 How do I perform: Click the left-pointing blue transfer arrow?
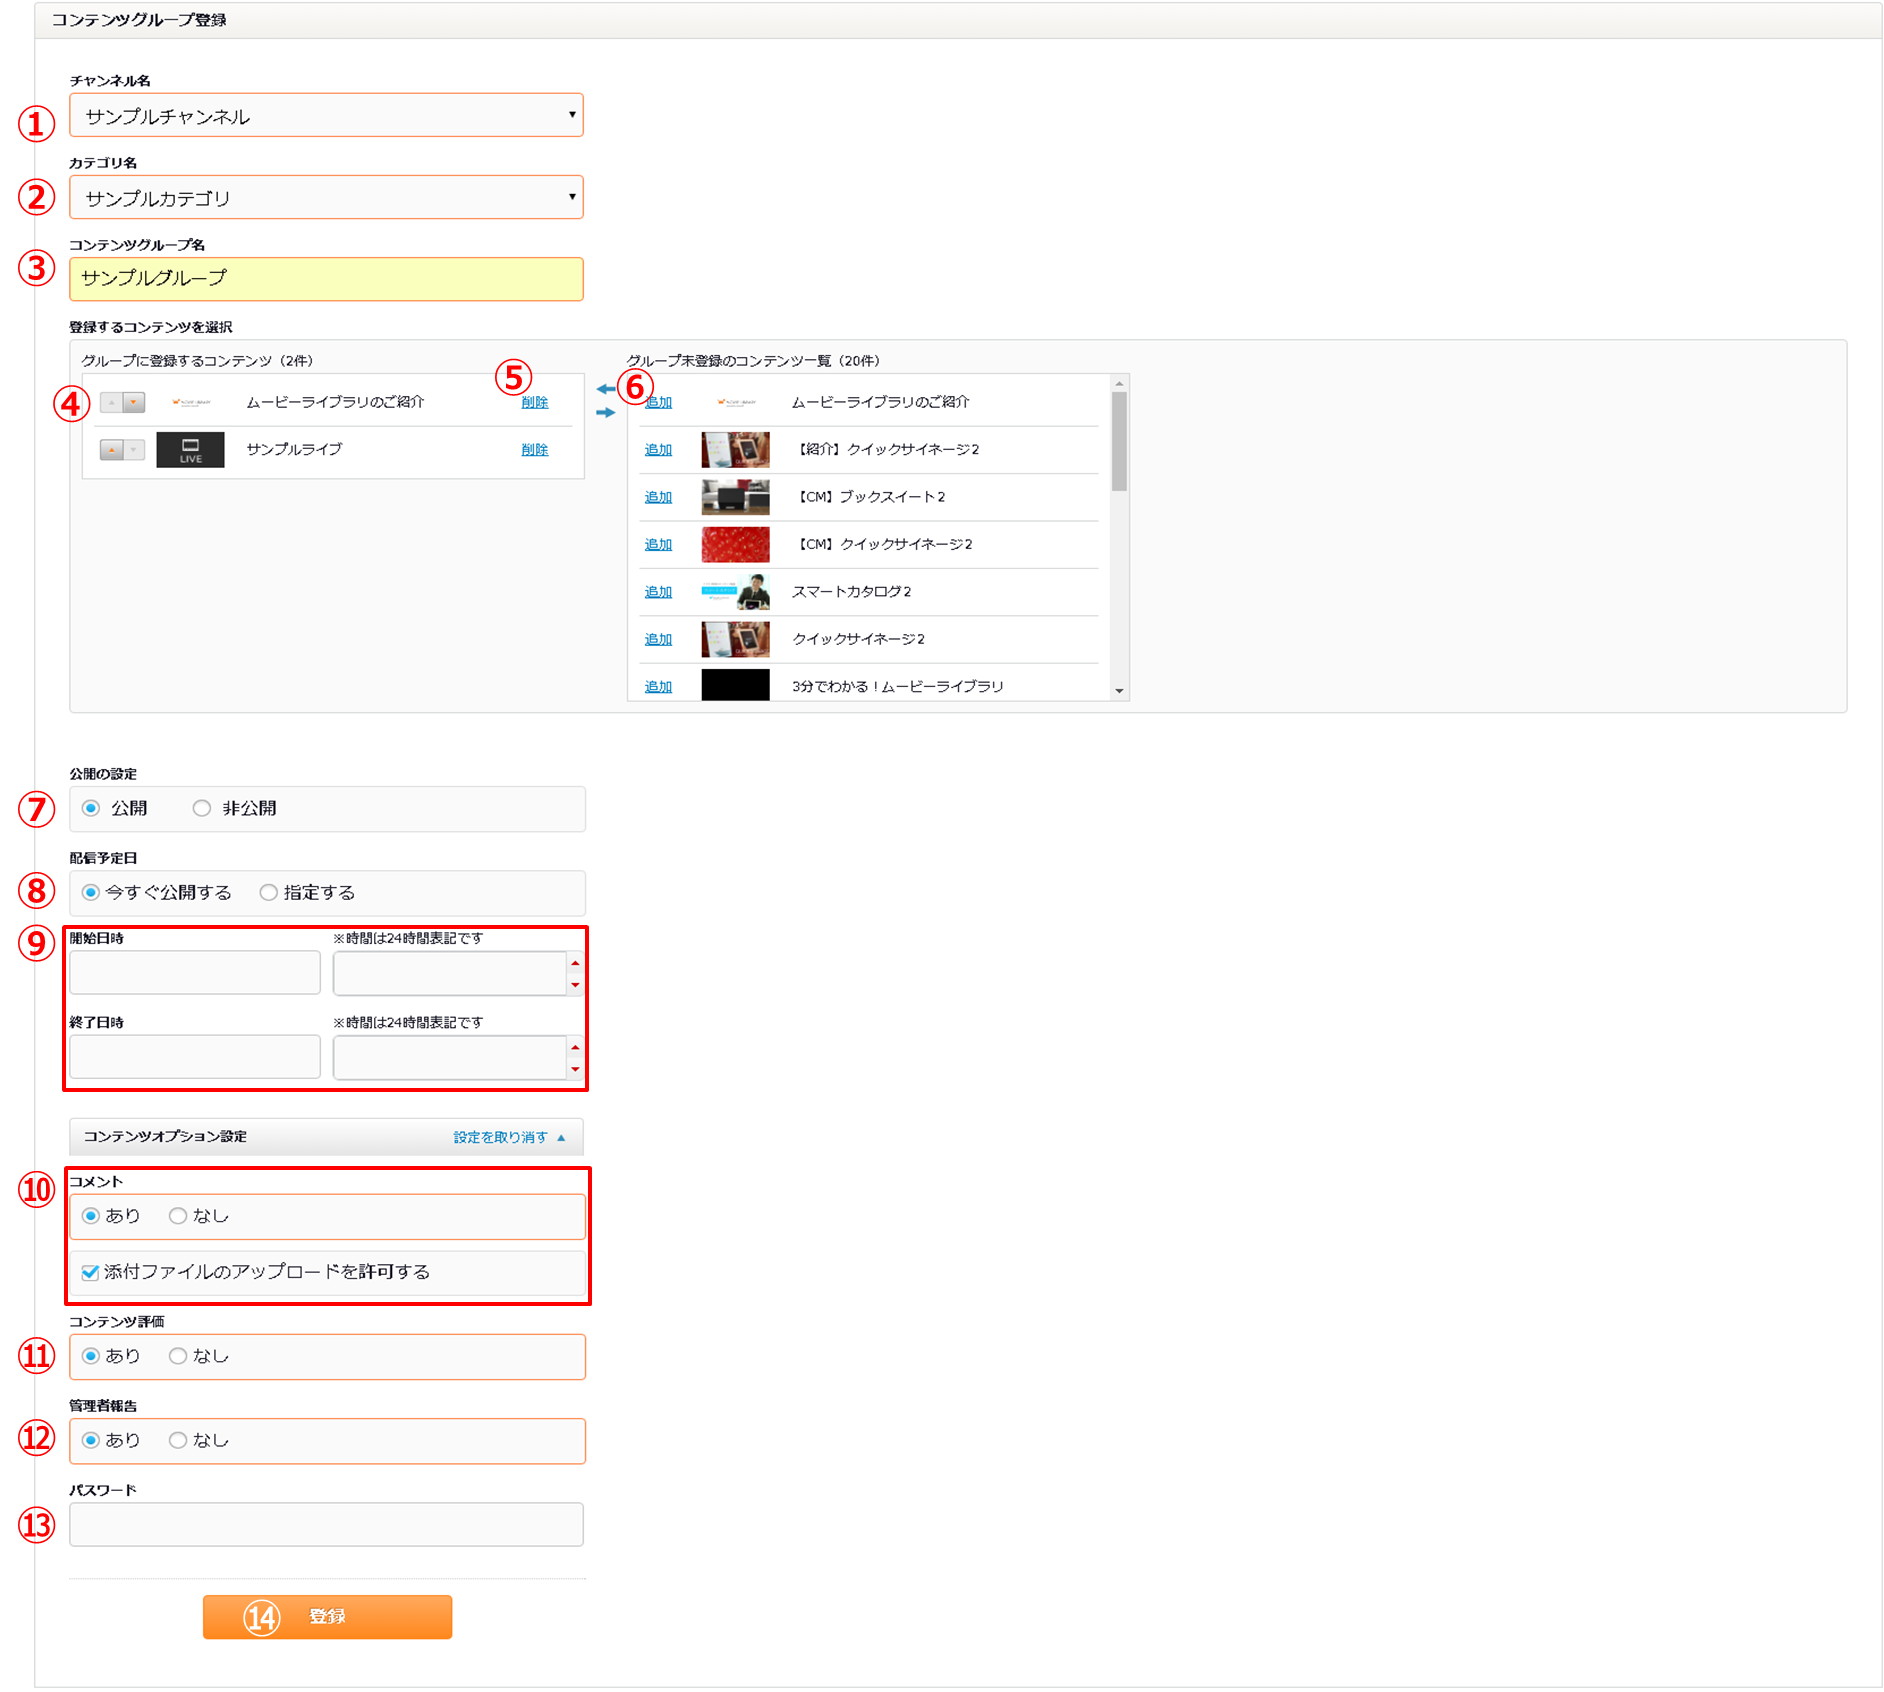pyautogui.click(x=605, y=389)
